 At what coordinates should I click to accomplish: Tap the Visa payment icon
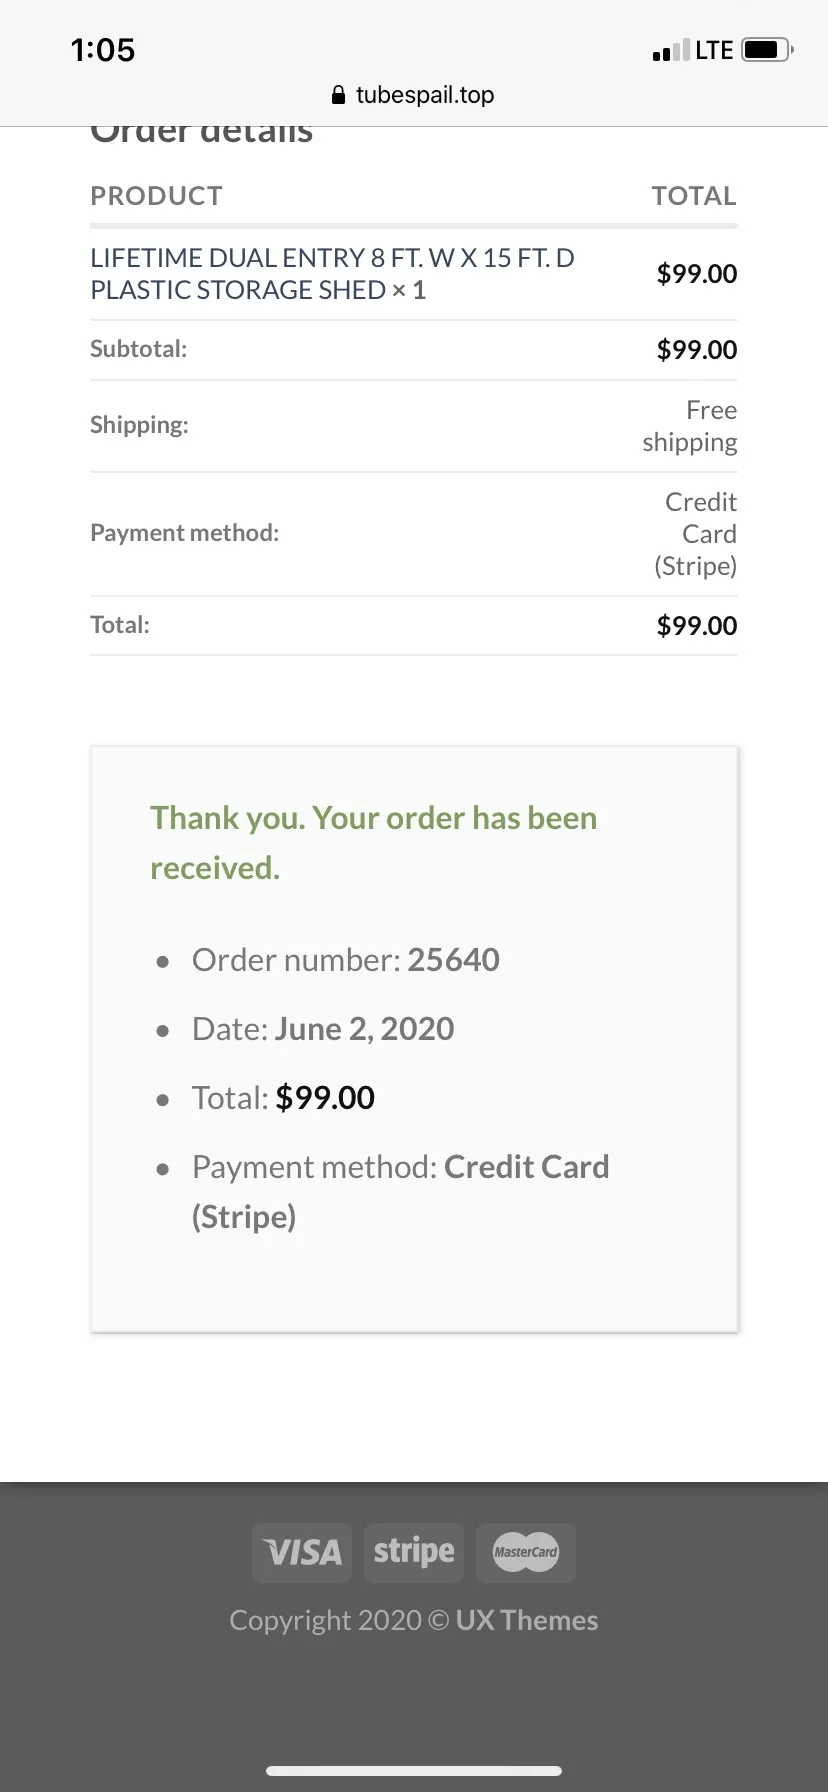pos(302,1552)
